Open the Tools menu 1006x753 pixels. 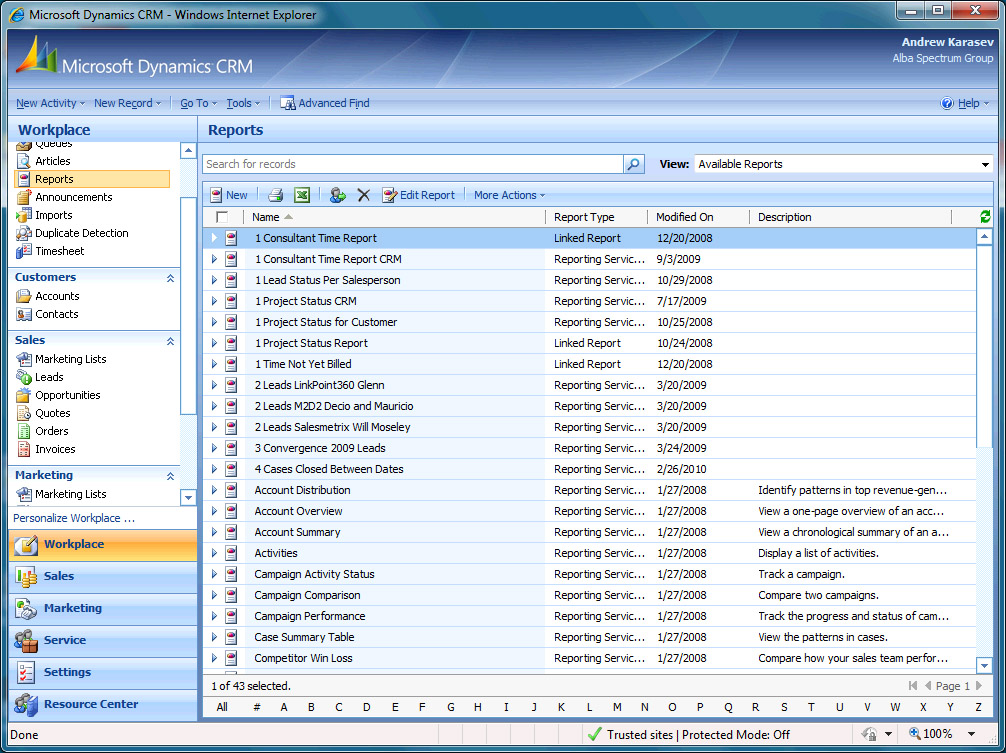point(243,103)
